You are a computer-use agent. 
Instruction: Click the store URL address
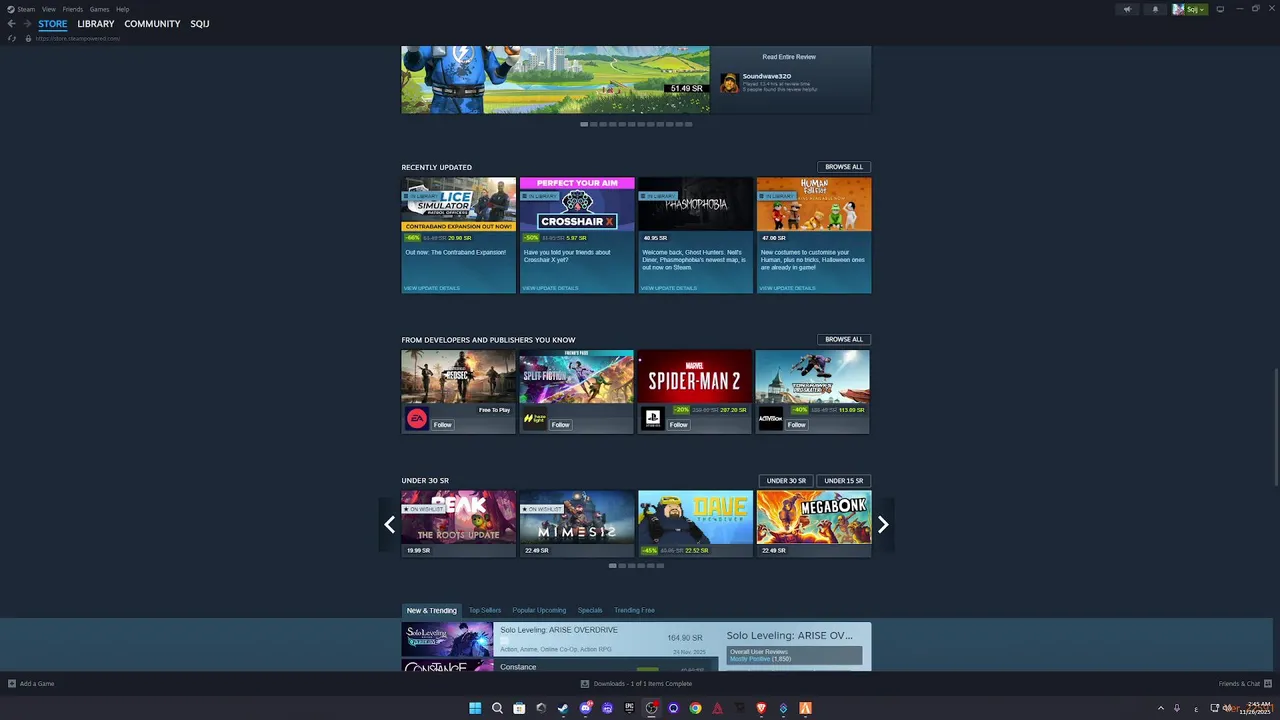[78, 38]
